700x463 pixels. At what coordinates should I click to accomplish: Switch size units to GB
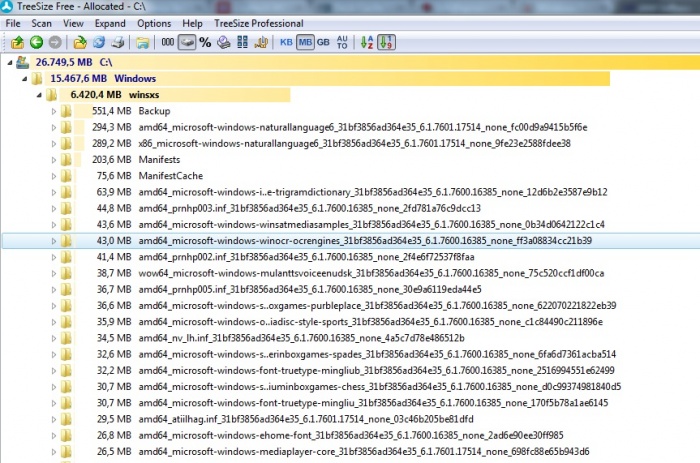coord(323,42)
